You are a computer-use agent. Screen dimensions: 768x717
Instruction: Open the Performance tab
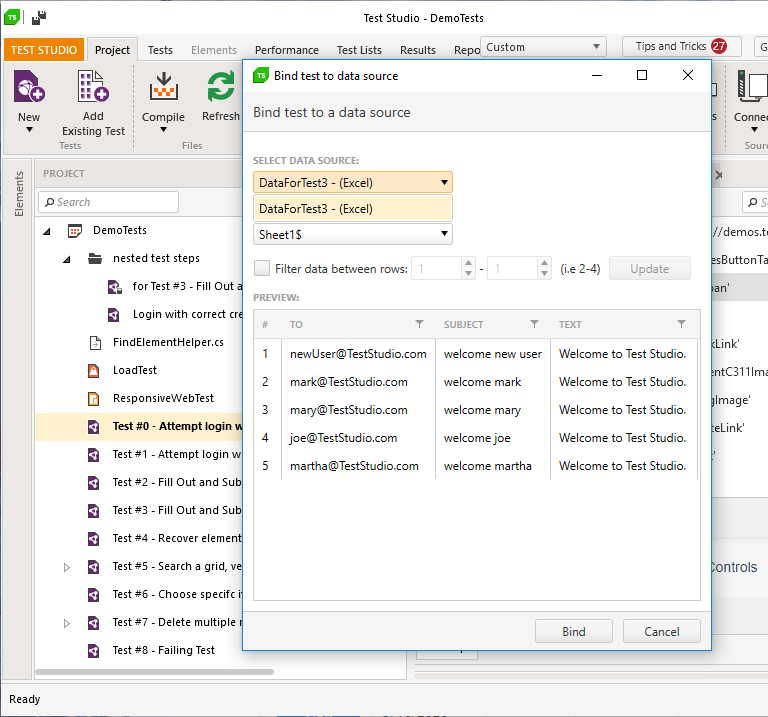287,50
